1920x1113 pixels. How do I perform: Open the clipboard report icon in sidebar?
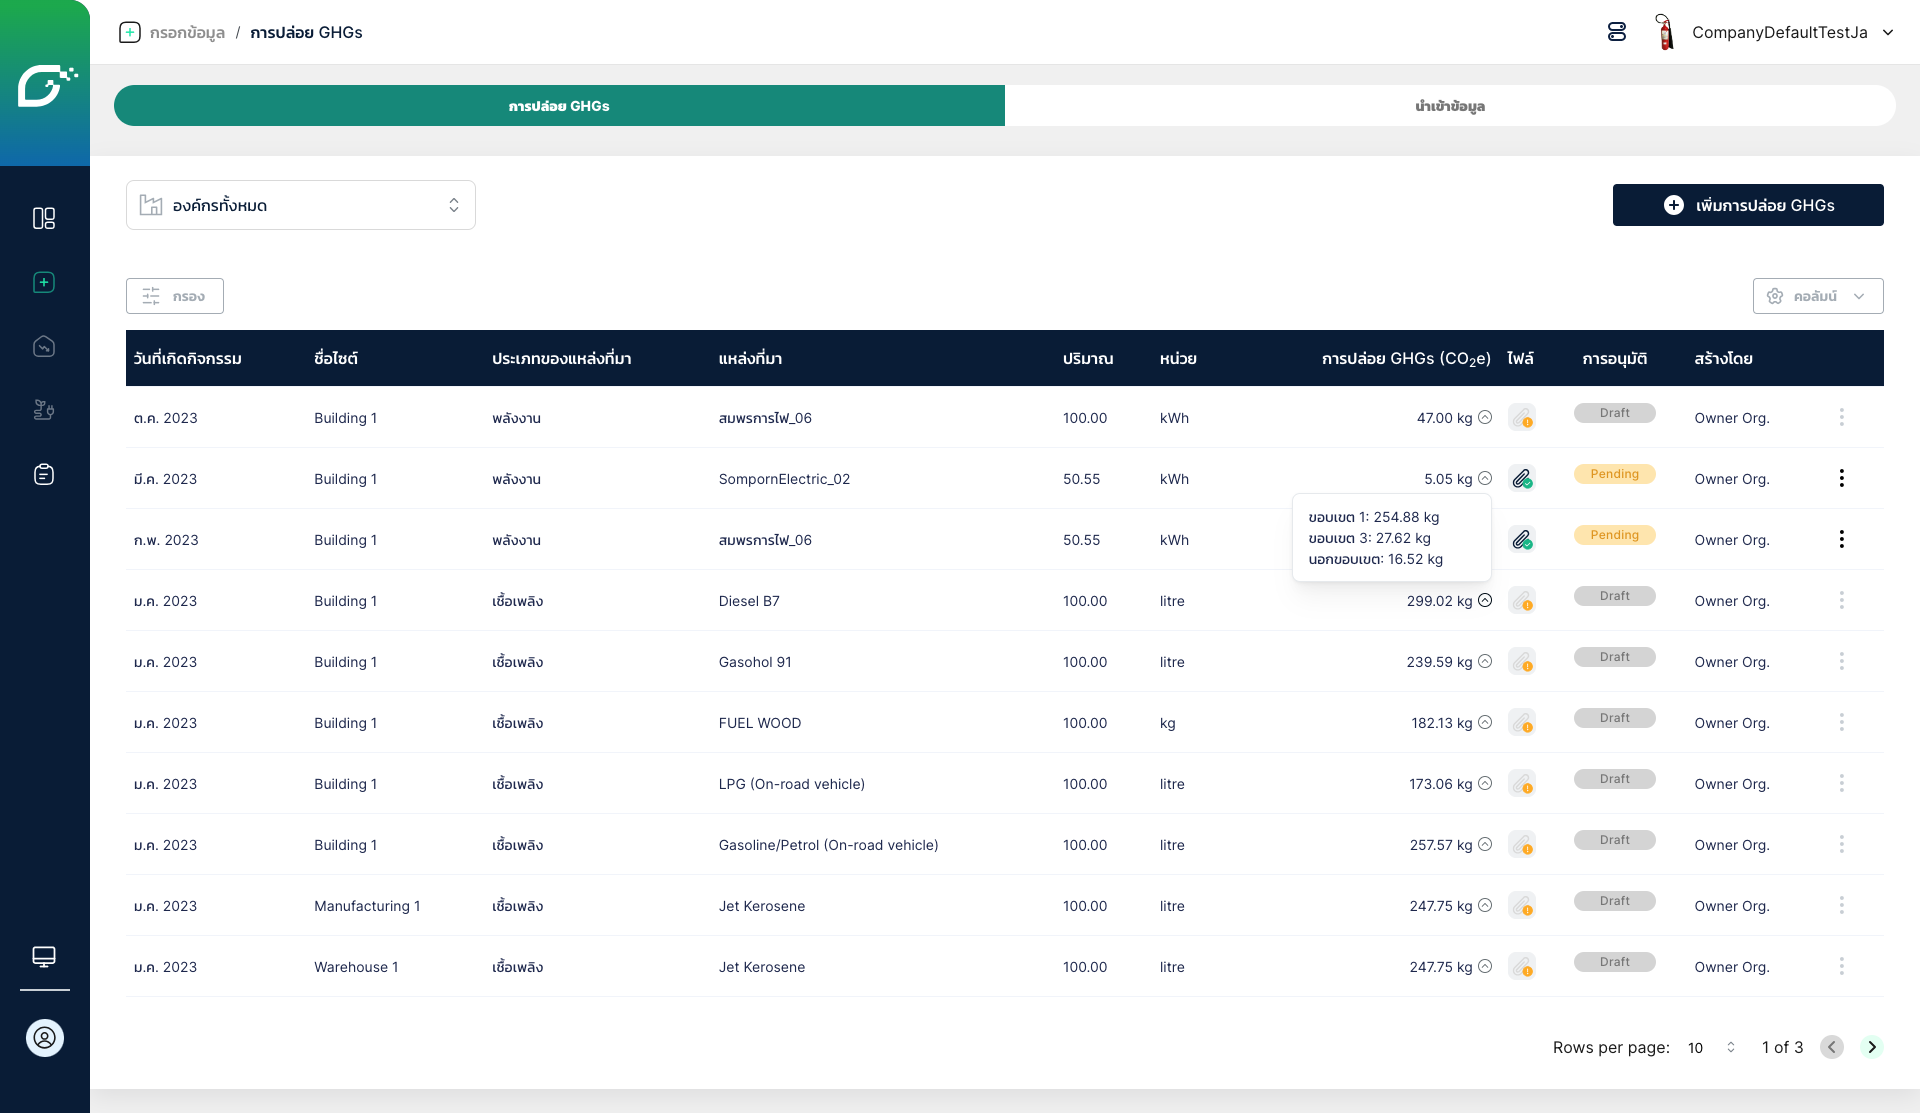[x=44, y=474]
